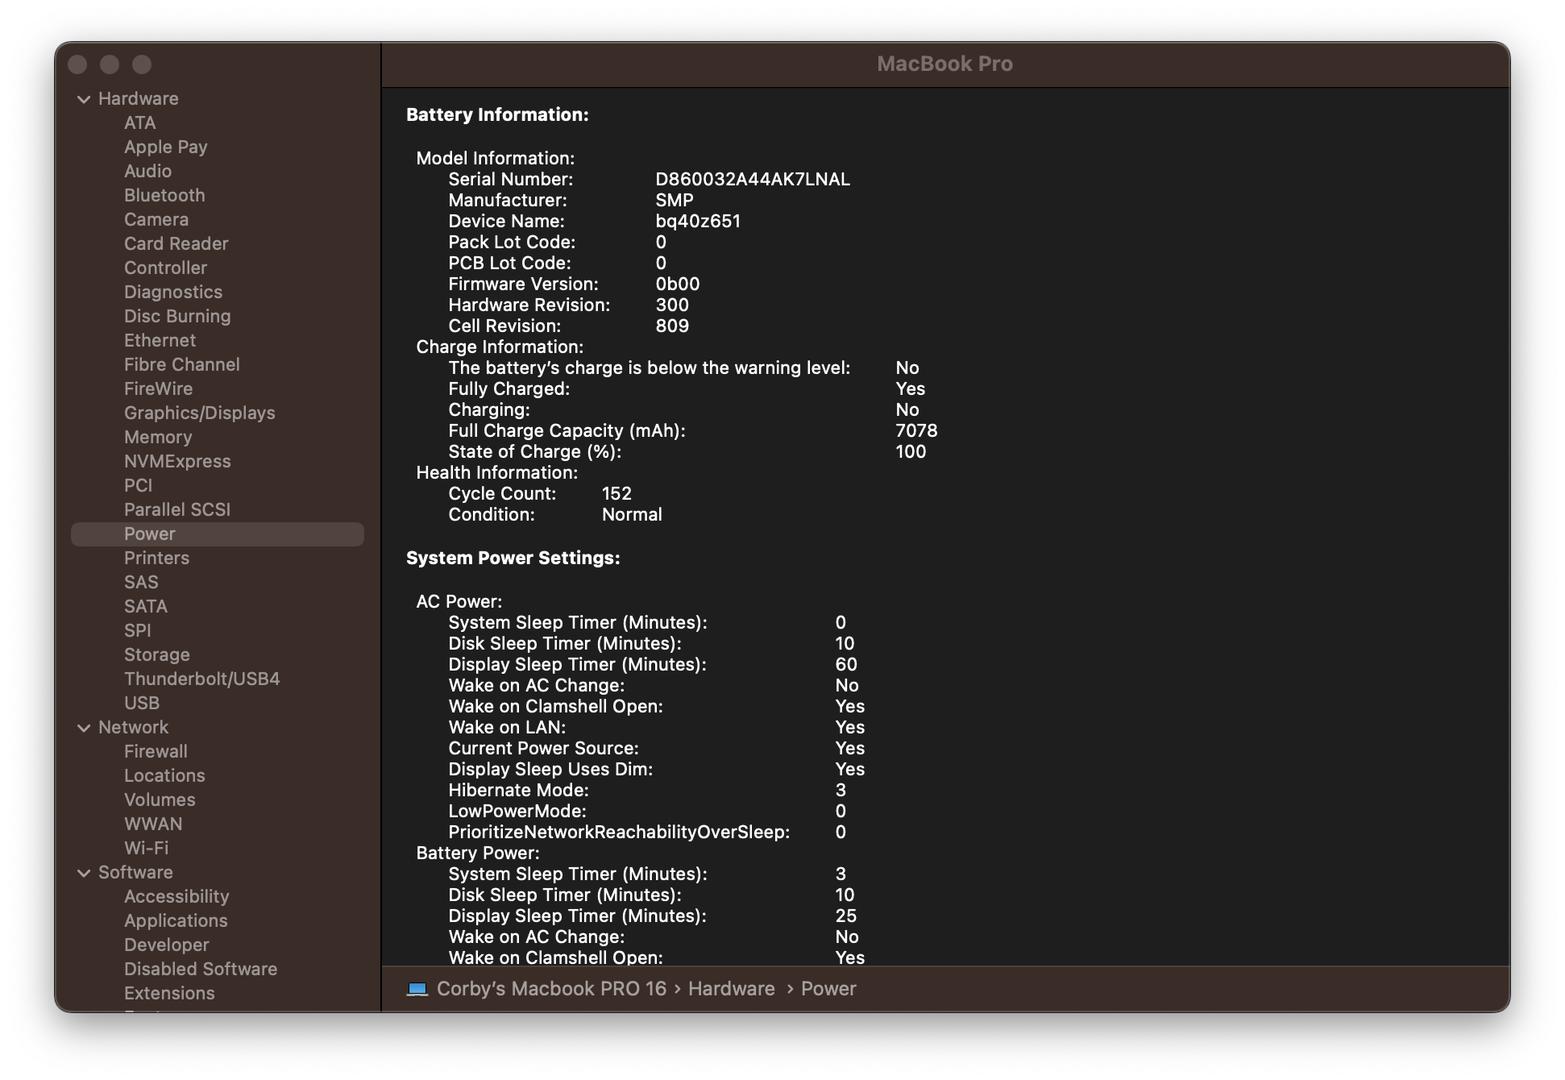Select Memory in the sidebar
This screenshot has height=1080, width=1565.
[x=158, y=437]
